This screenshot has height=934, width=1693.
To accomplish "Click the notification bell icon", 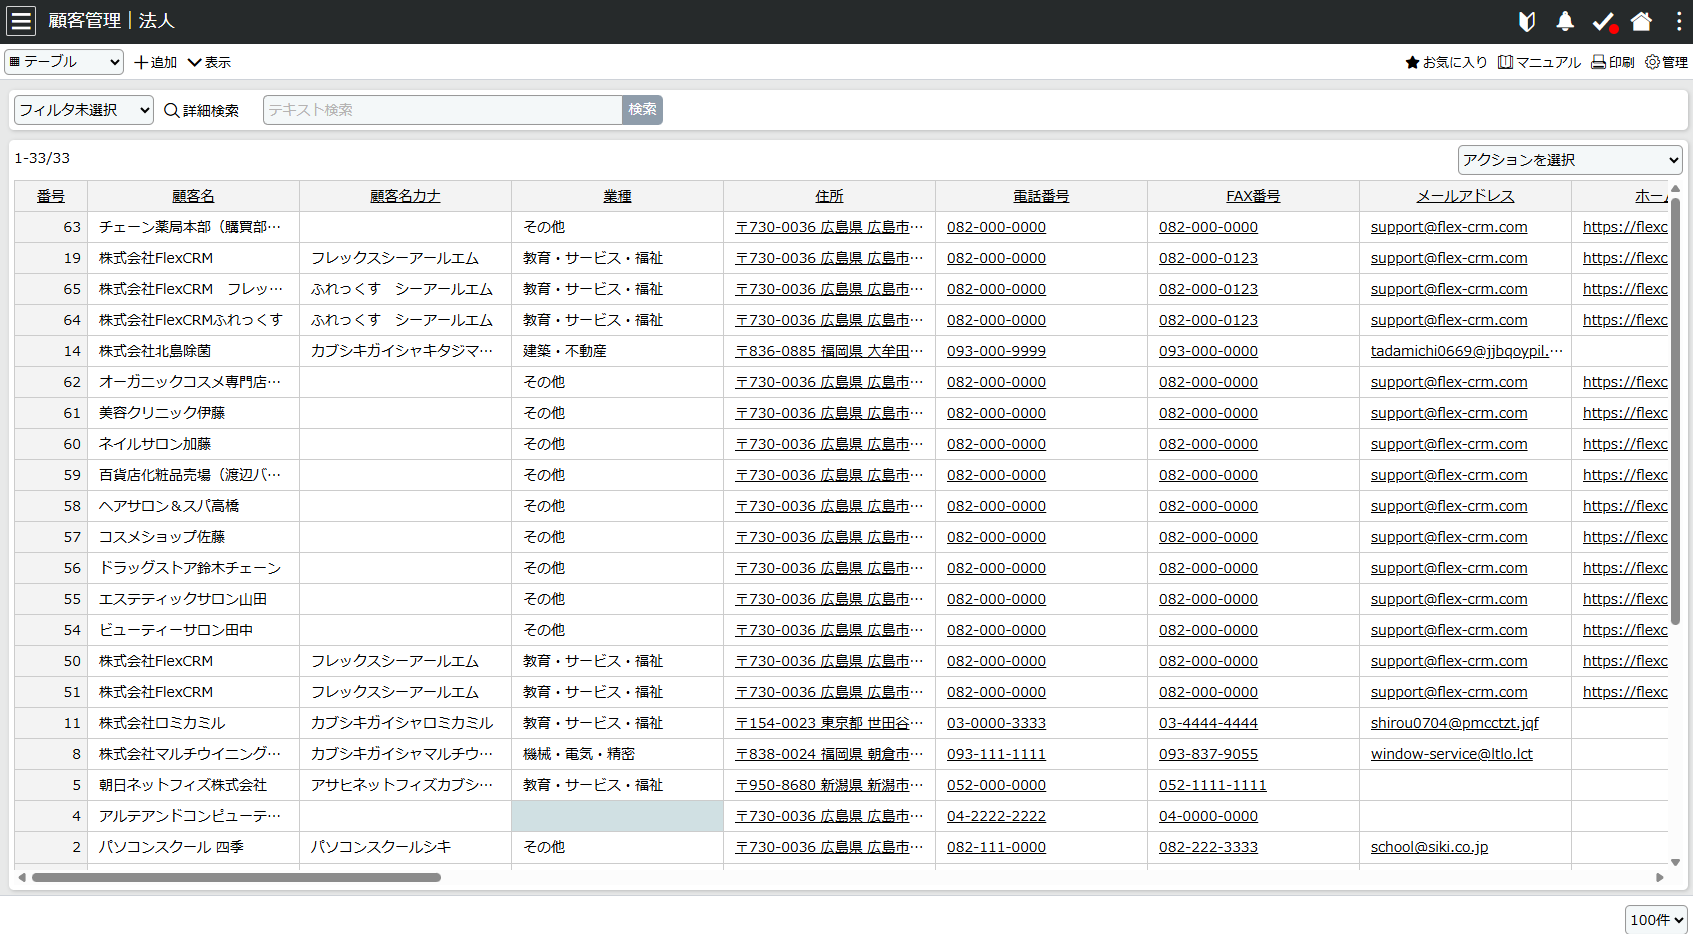I will [1565, 20].
